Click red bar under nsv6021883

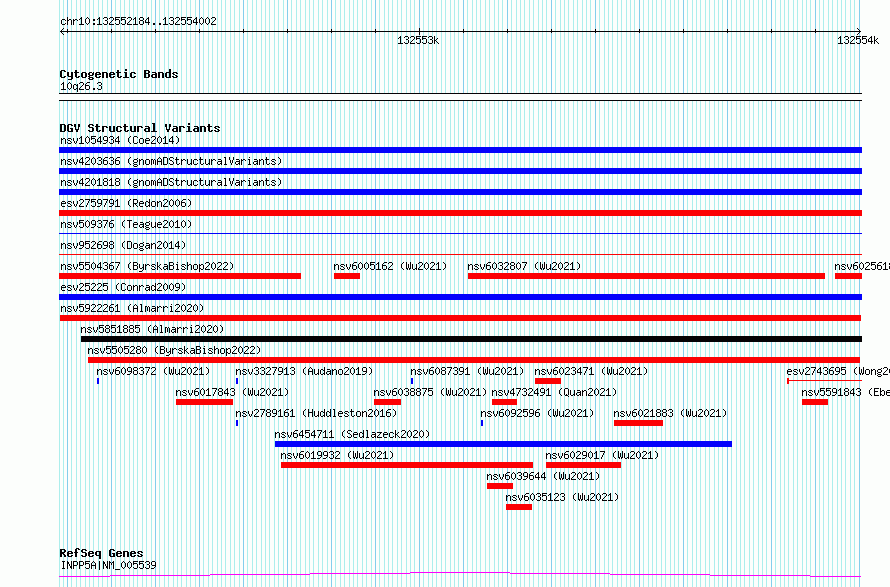[638, 423]
